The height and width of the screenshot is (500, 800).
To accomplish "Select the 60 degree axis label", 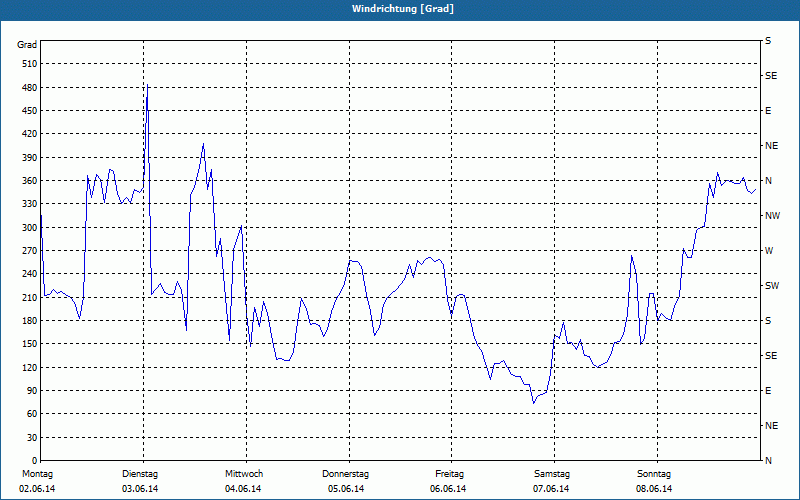I will point(32,414).
